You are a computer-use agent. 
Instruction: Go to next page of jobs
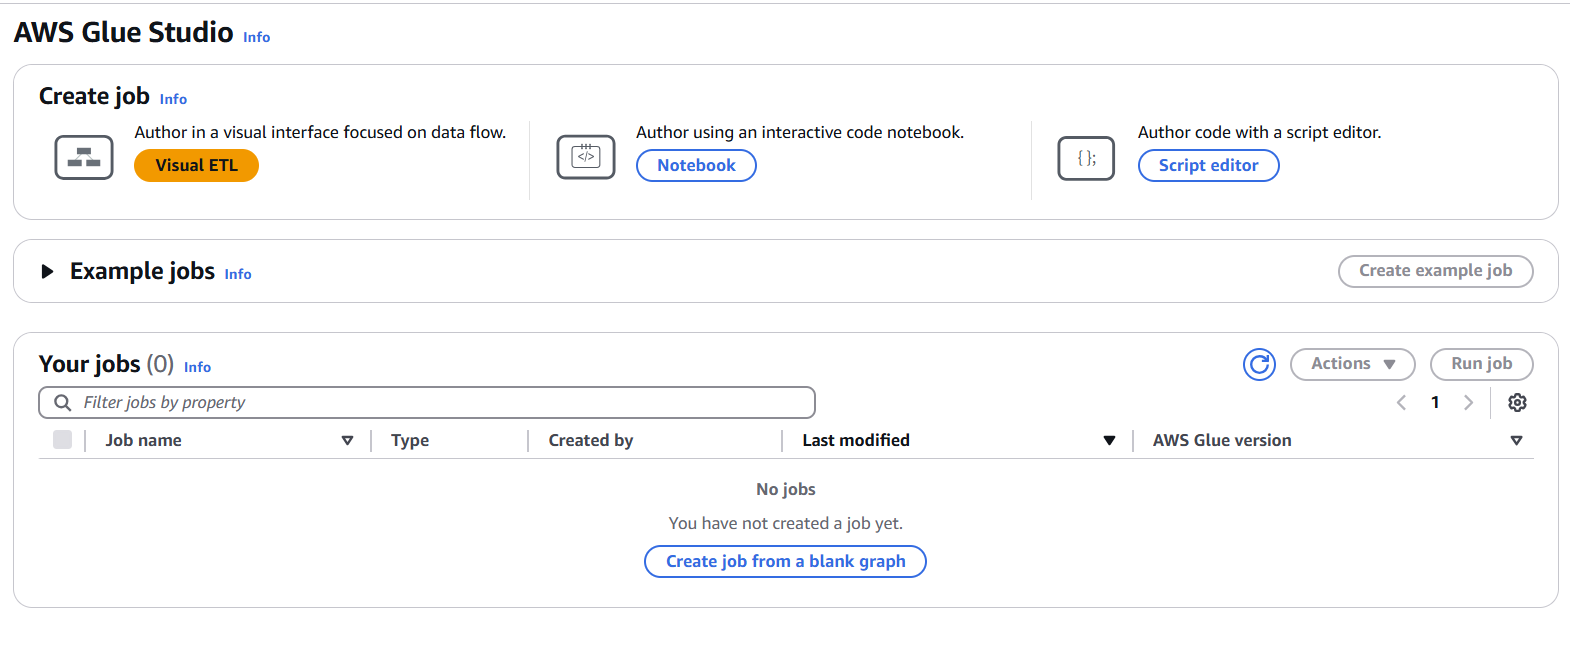1468,402
